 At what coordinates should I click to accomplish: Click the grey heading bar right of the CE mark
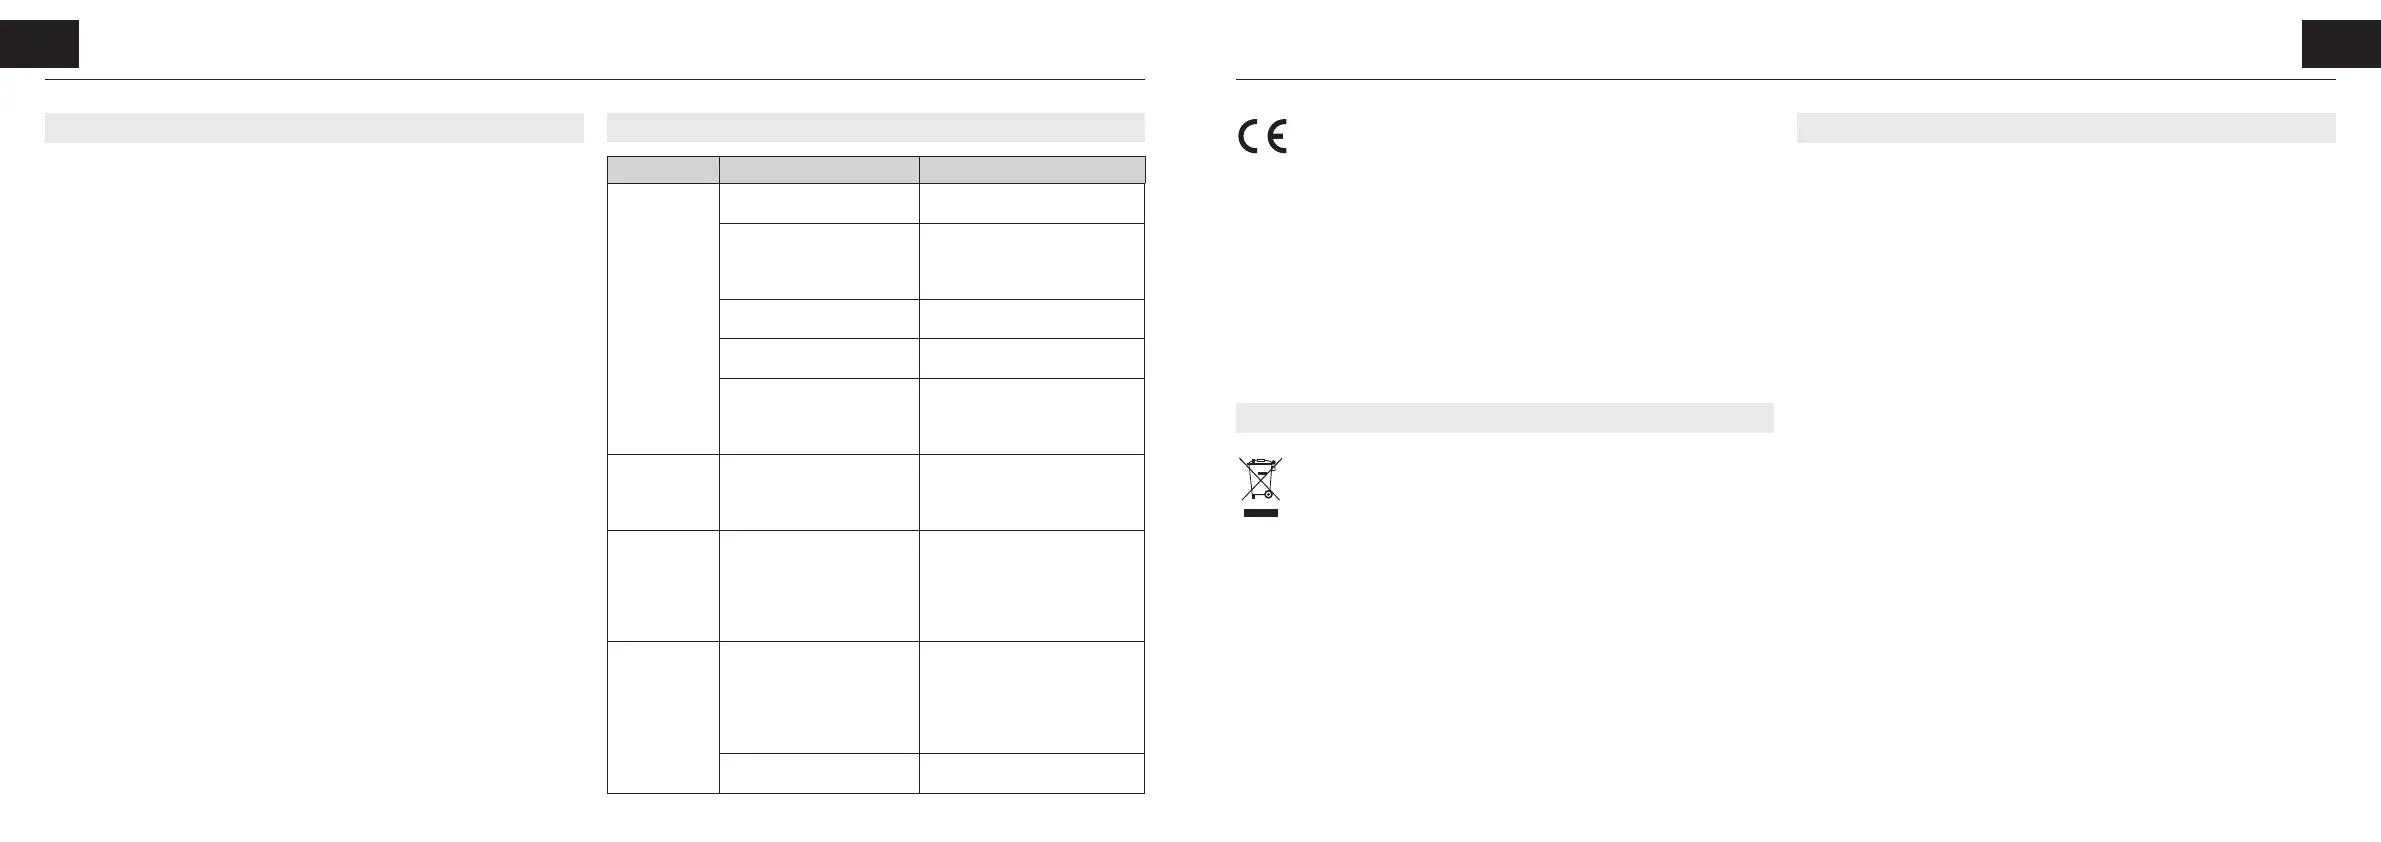coord(2066,127)
